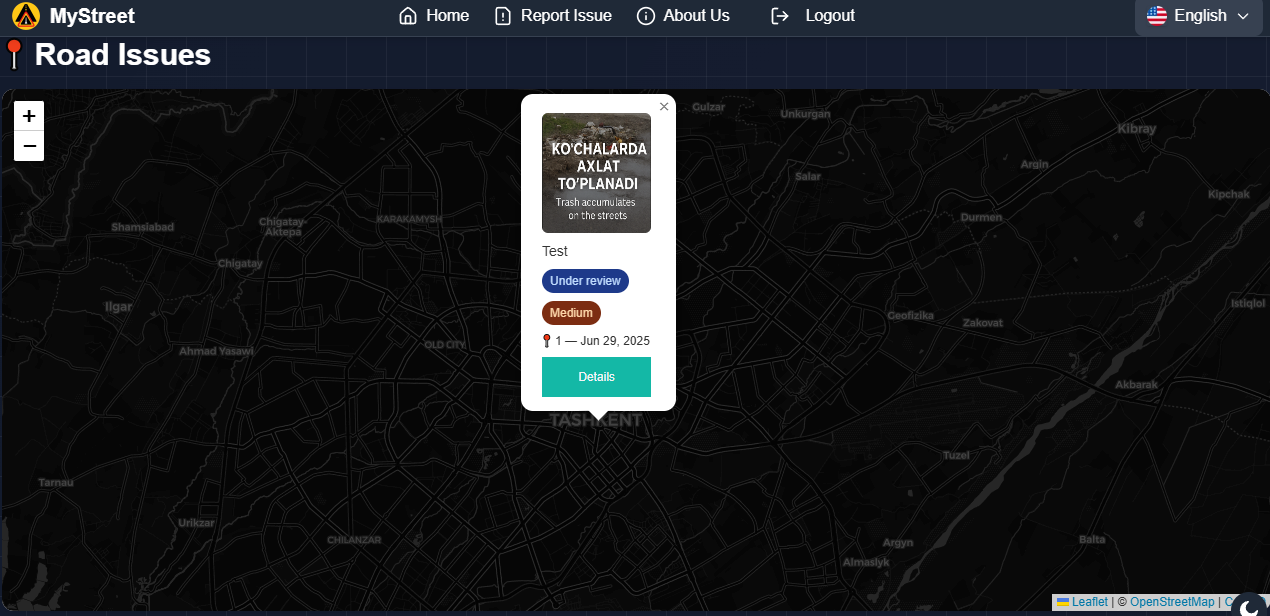
Task: Click the Logout arrow icon
Action: [780, 16]
